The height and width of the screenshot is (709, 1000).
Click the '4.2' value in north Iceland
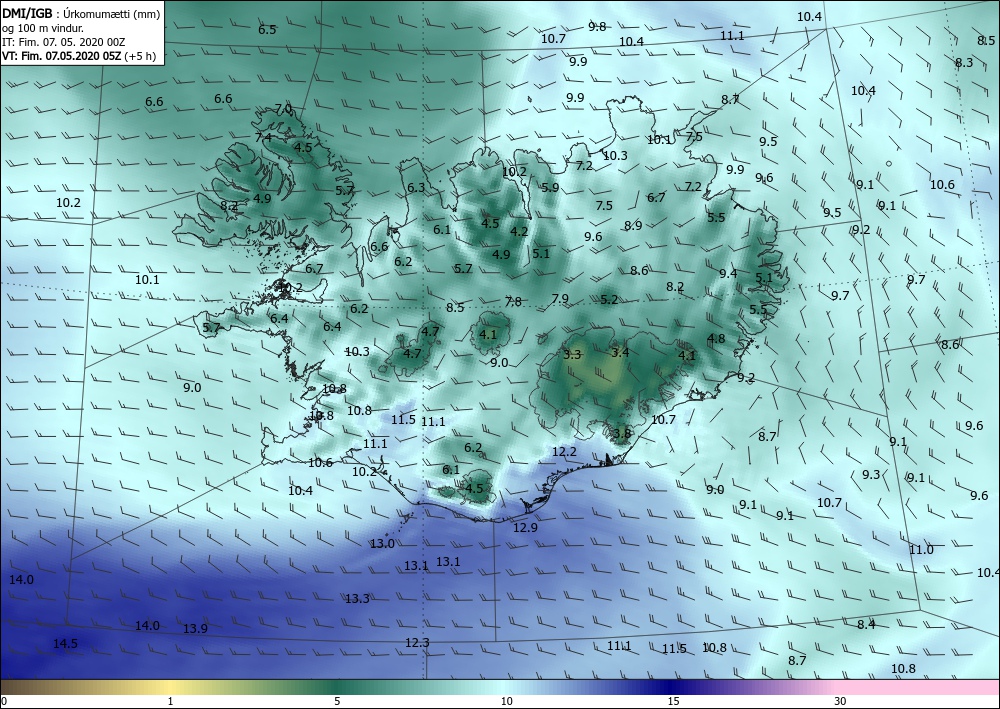tap(519, 231)
